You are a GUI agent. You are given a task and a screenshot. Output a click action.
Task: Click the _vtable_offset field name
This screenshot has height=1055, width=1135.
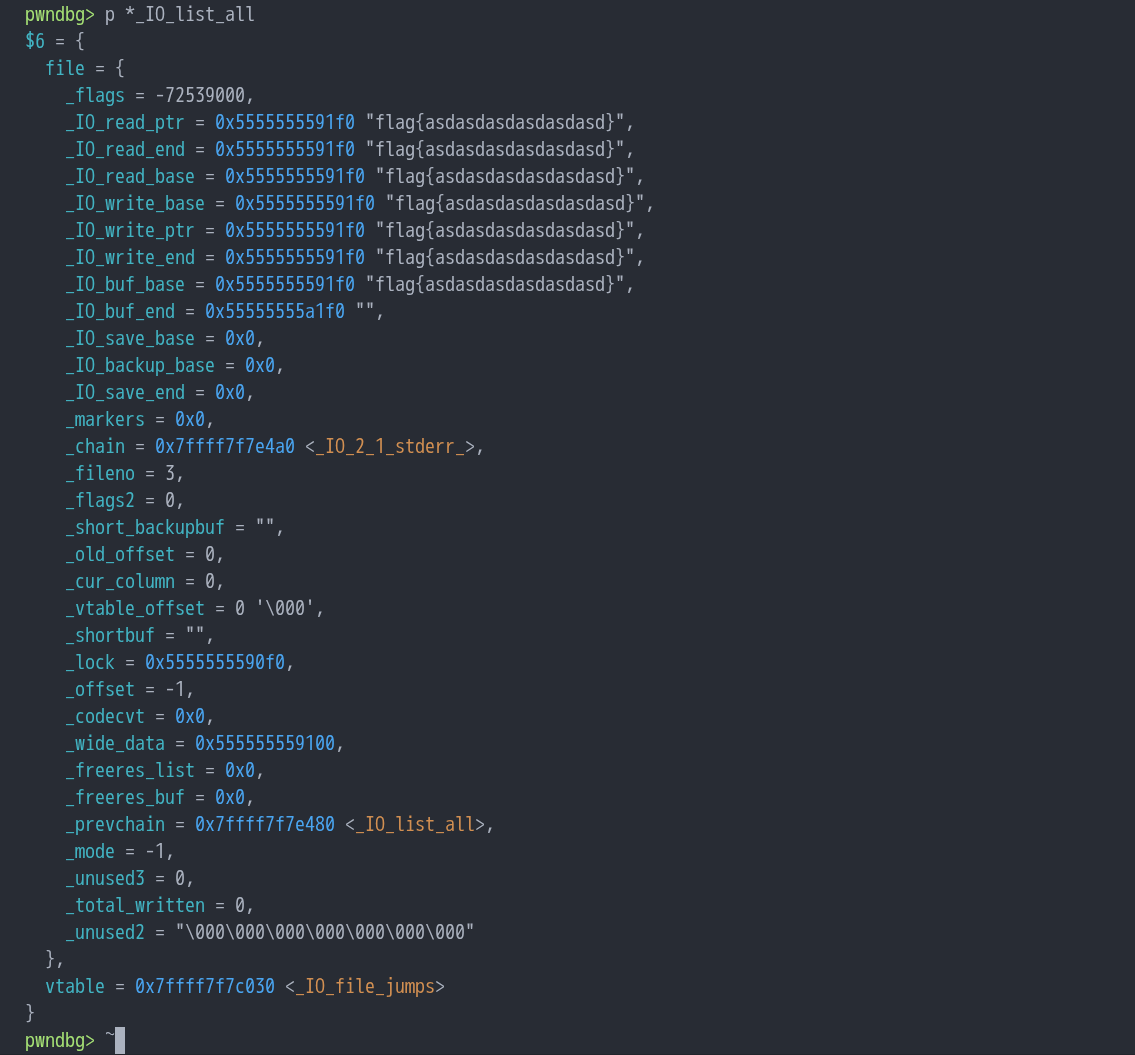(x=135, y=609)
